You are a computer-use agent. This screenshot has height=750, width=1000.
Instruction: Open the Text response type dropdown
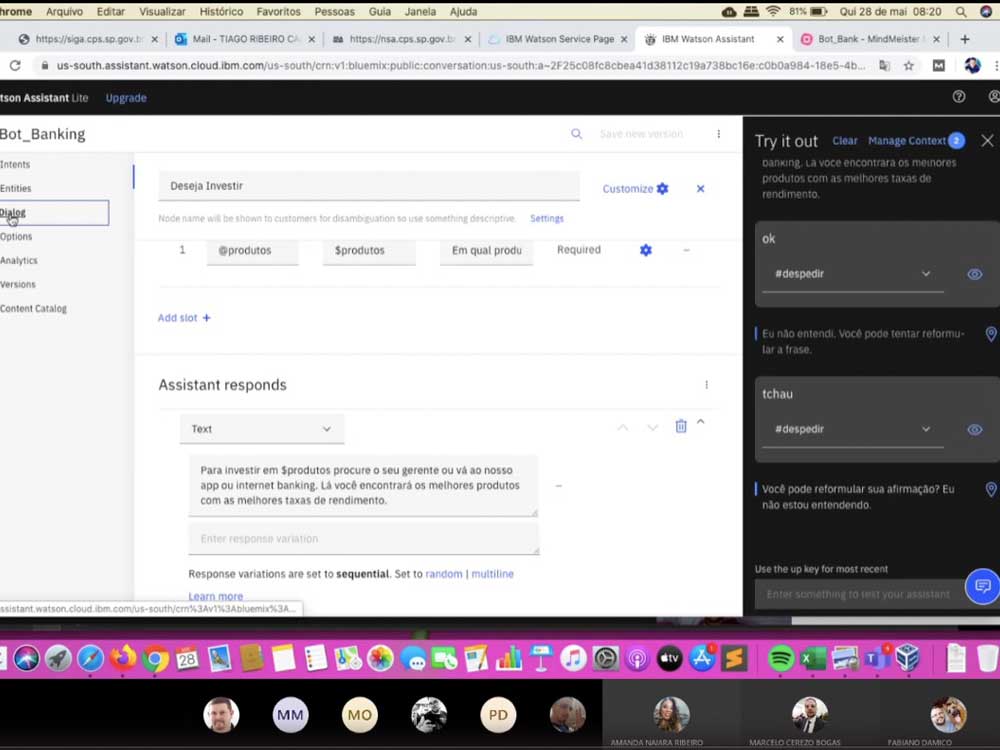pos(261,429)
